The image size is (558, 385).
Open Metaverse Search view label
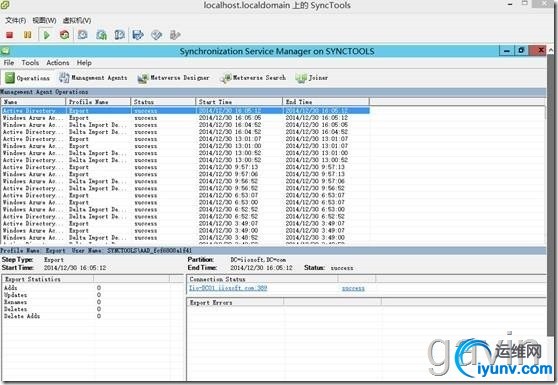click(x=259, y=78)
